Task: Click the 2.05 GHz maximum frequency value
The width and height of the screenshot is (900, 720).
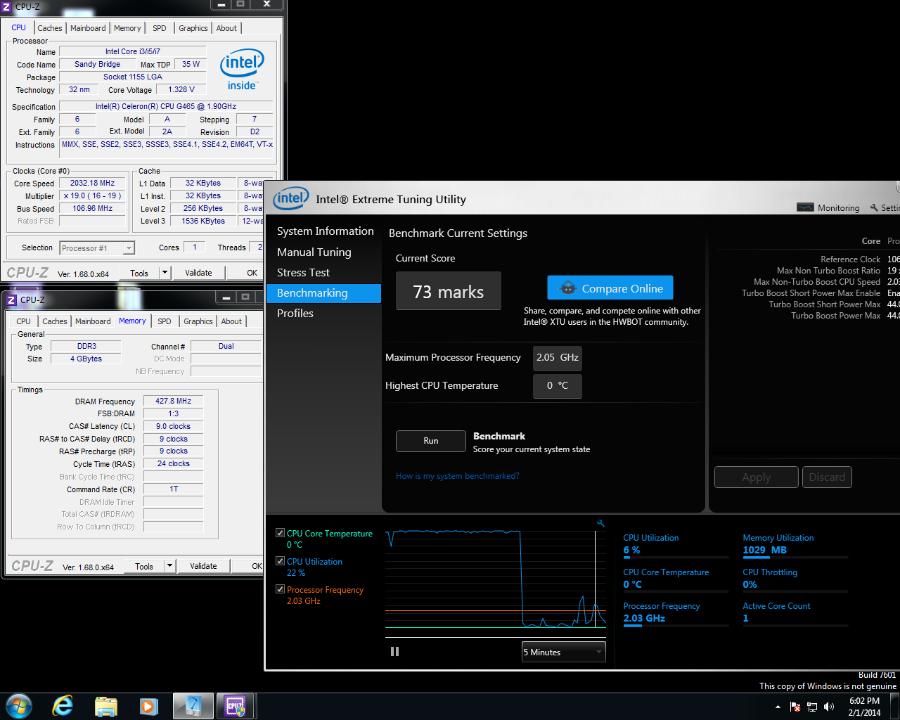Action: (x=557, y=357)
